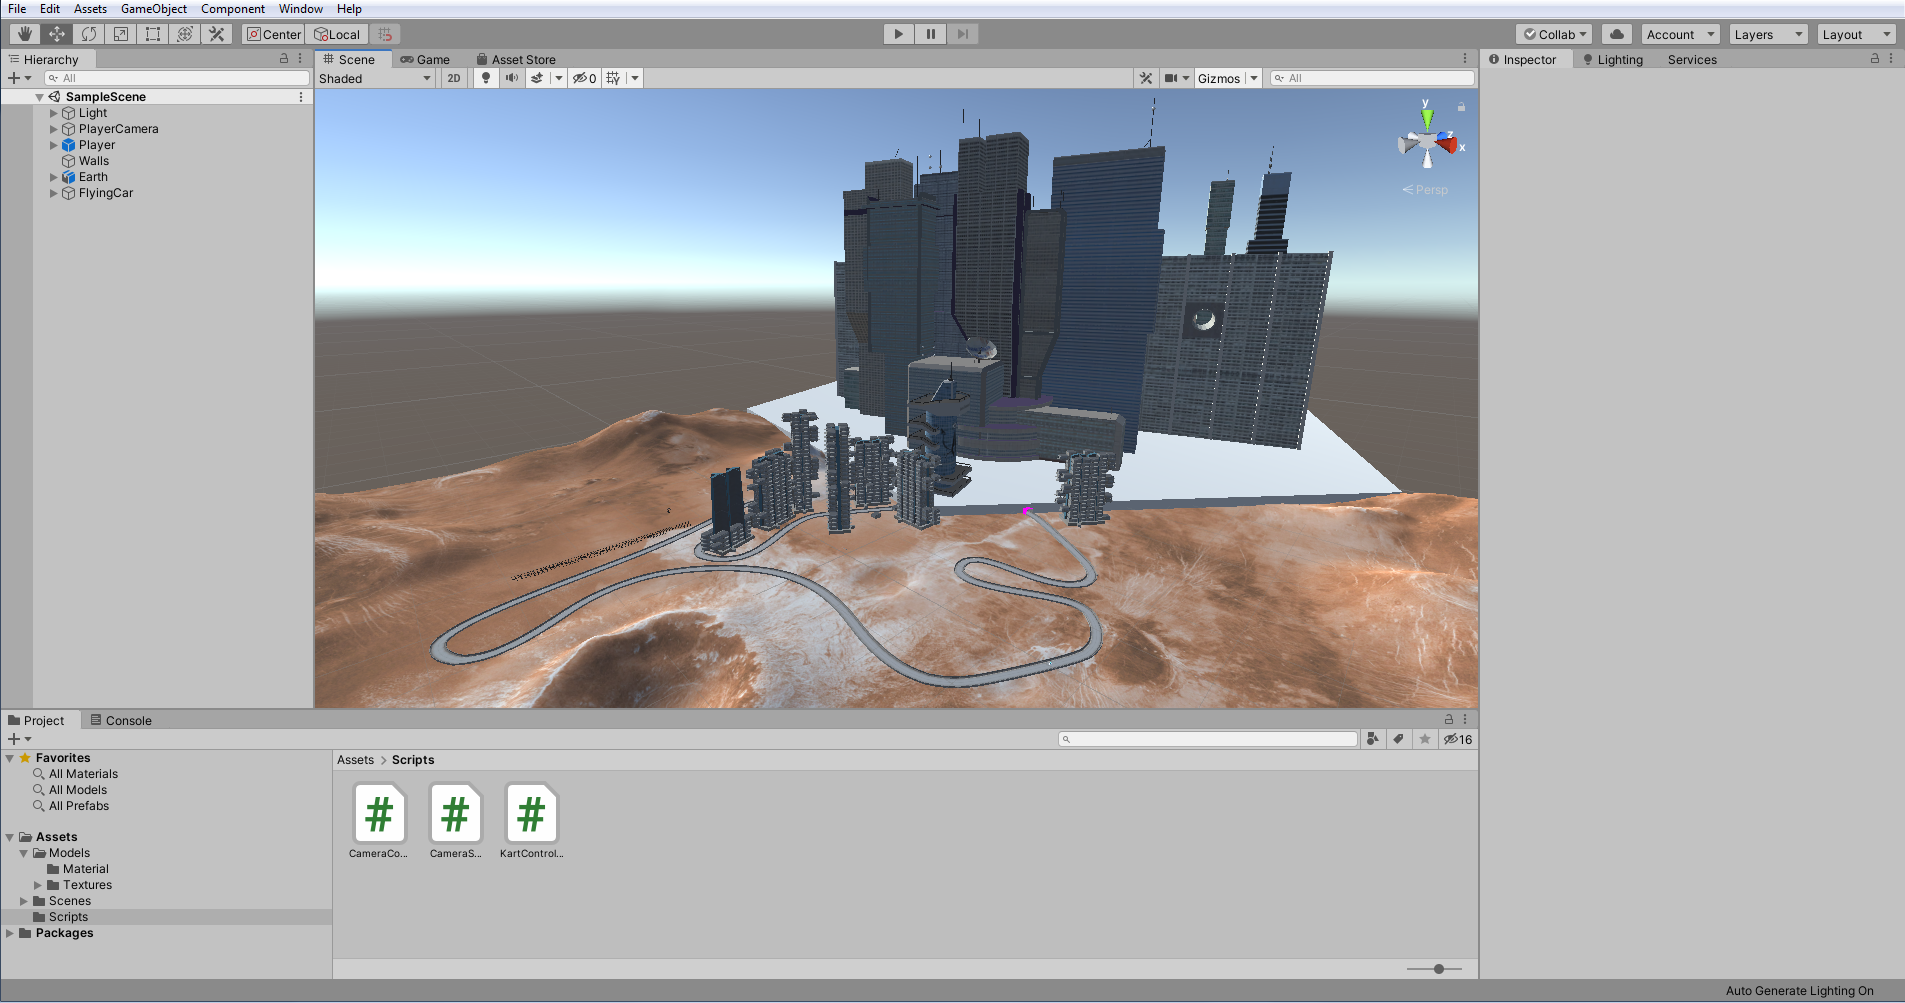1905x1003 pixels.
Task: Switch to the Game tab
Action: point(425,59)
